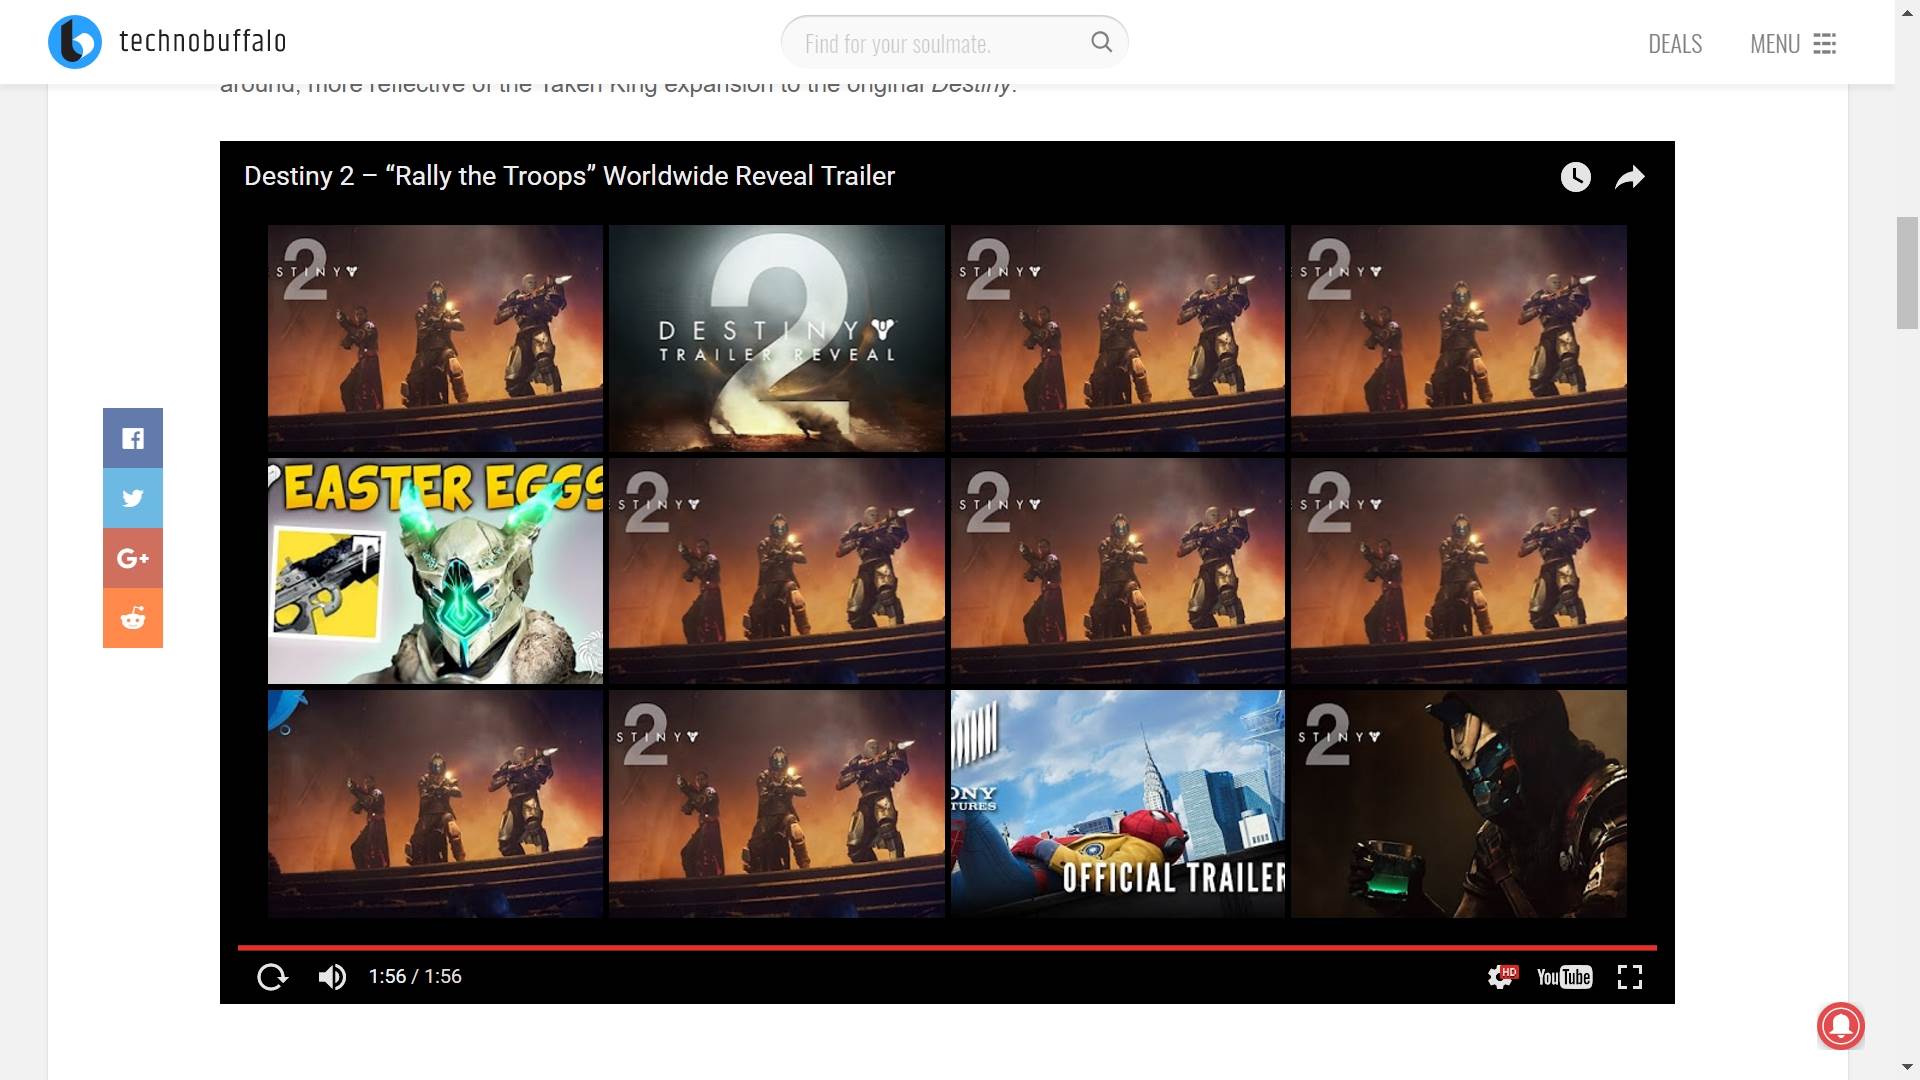The width and height of the screenshot is (1920, 1080).
Task: Open the Destiny 2 video title link
Action: tap(569, 176)
